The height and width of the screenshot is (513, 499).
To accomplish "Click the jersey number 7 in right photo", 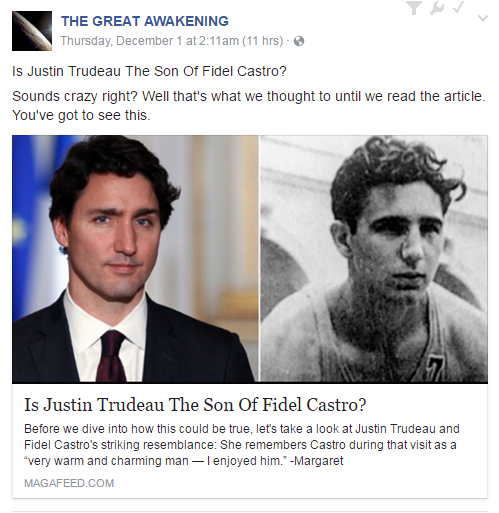I will point(435,369).
